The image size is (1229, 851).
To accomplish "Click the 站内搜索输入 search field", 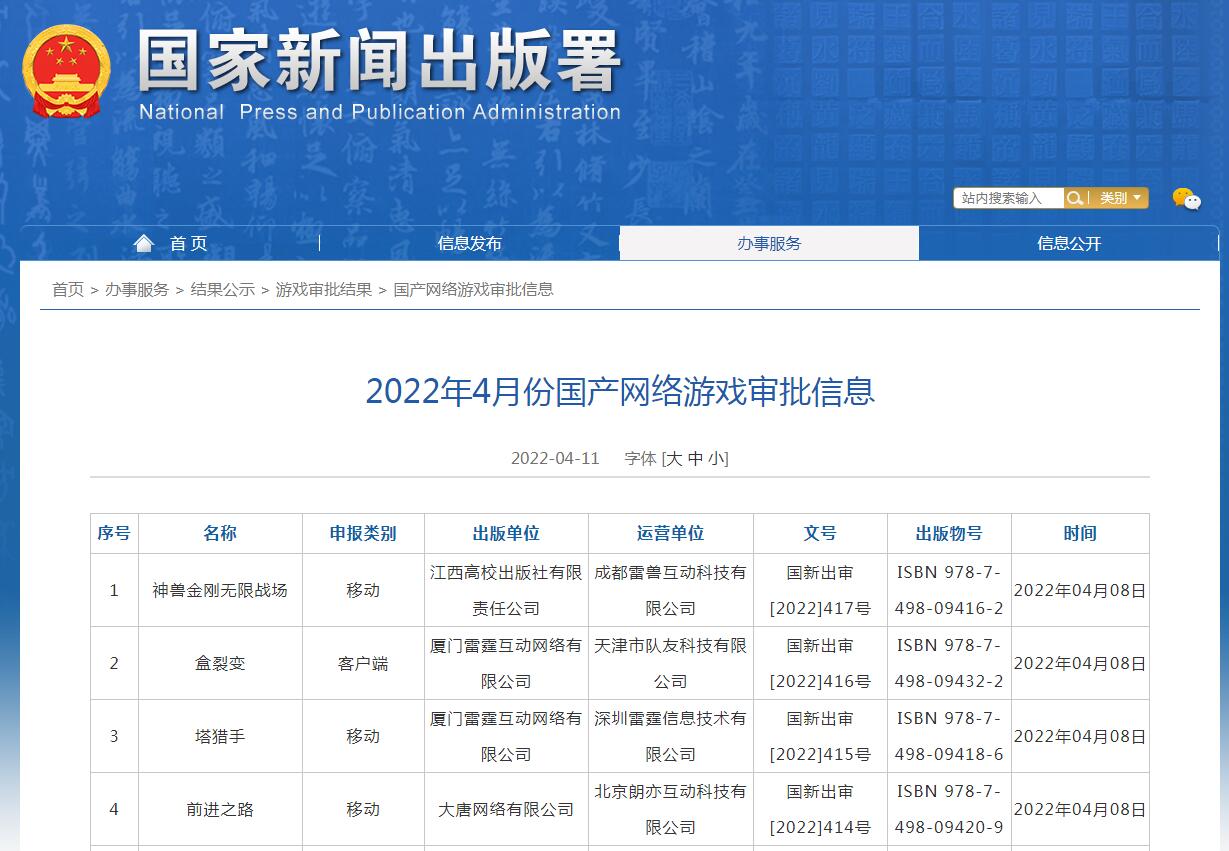I will 1008,198.
